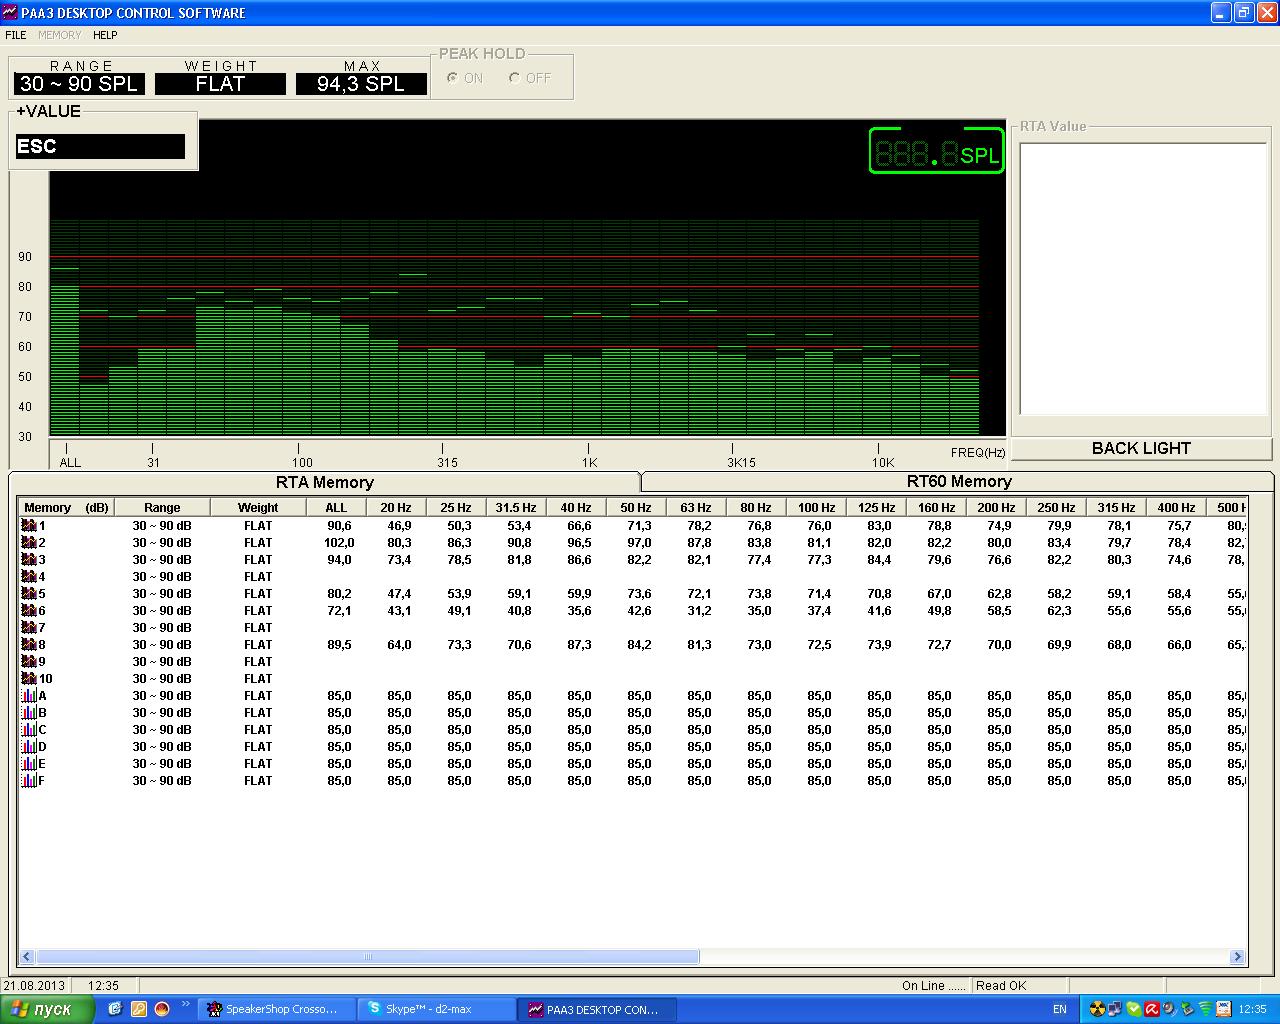
Task: Open SpeakerShop Crossover taskbar window
Action: (x=276, y=1009)
